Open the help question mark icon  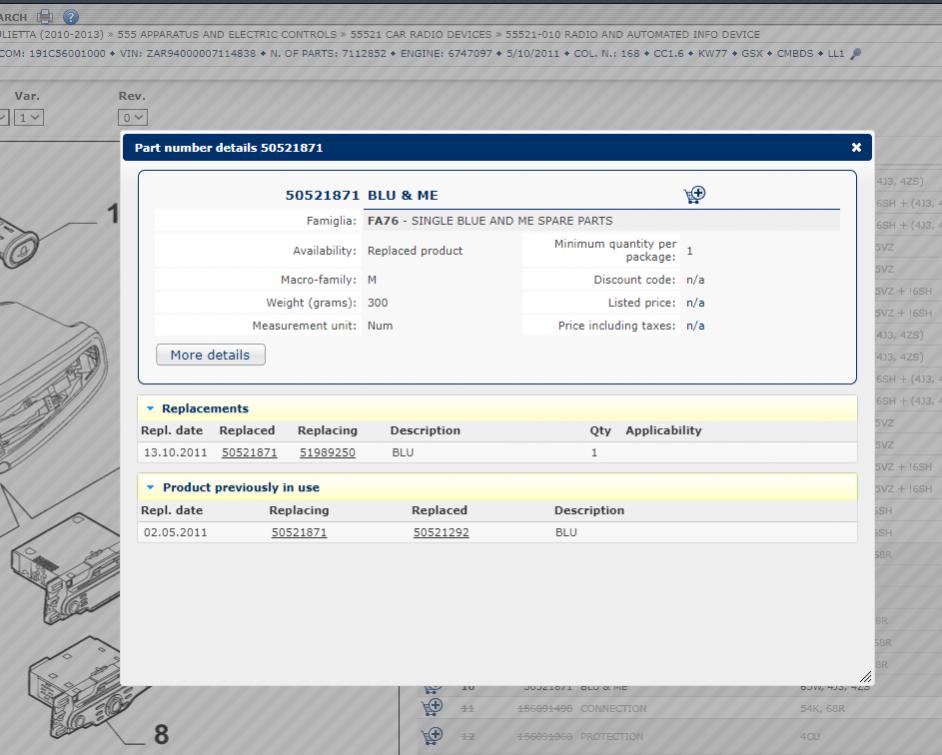point(71,17)
